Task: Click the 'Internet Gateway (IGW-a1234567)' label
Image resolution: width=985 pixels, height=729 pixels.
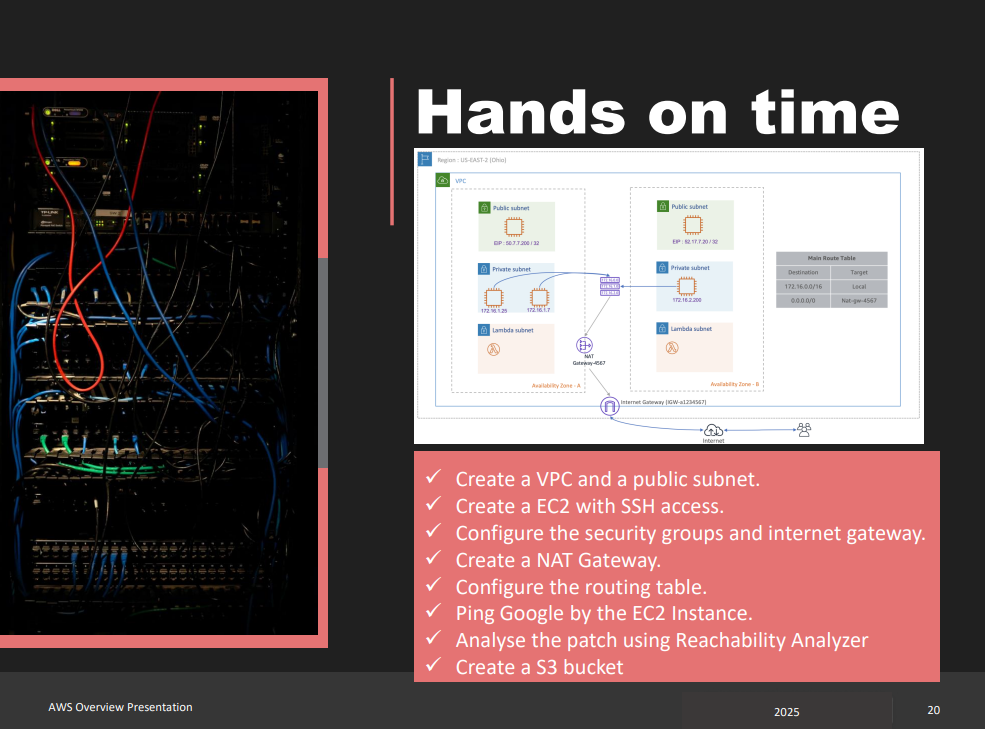Action: [663, 402]
